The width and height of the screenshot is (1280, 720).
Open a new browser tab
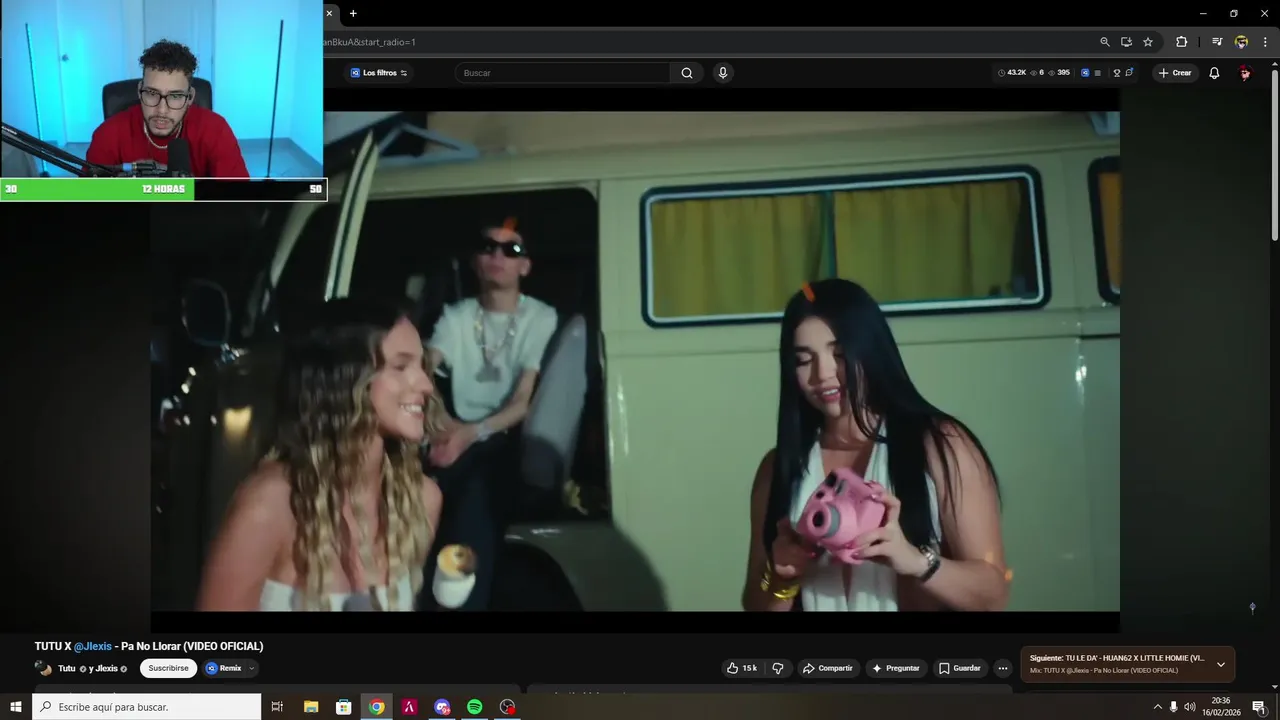tap(353, 13)
